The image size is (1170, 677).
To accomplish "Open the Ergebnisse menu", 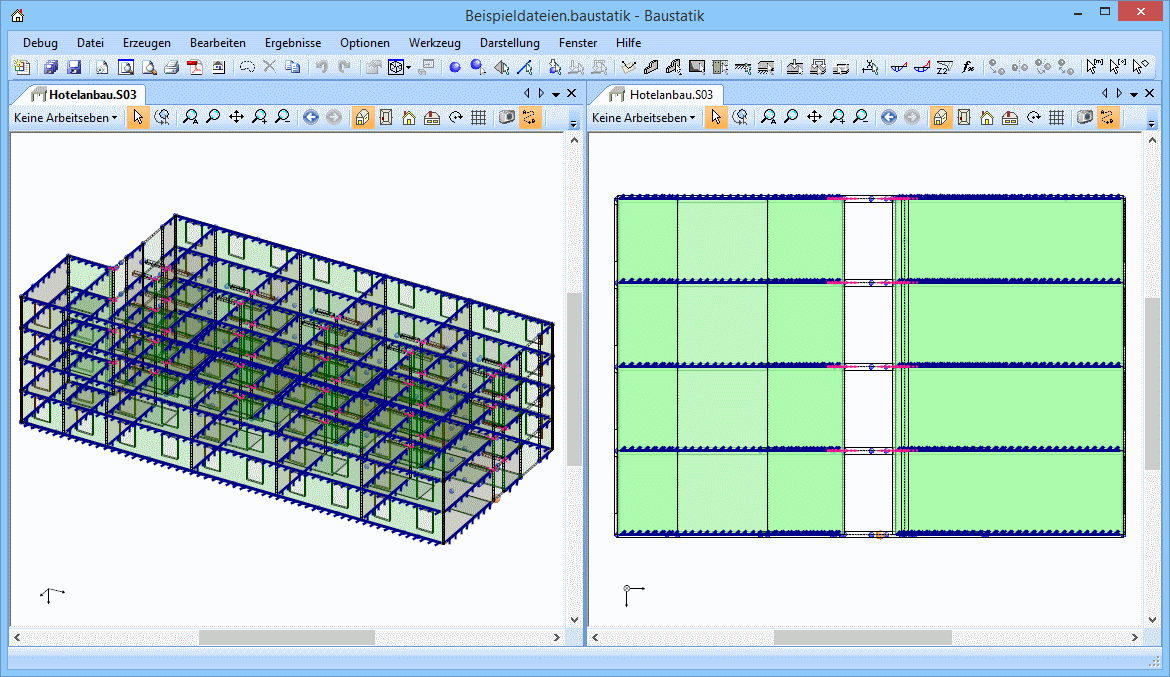I will [293, 43].
